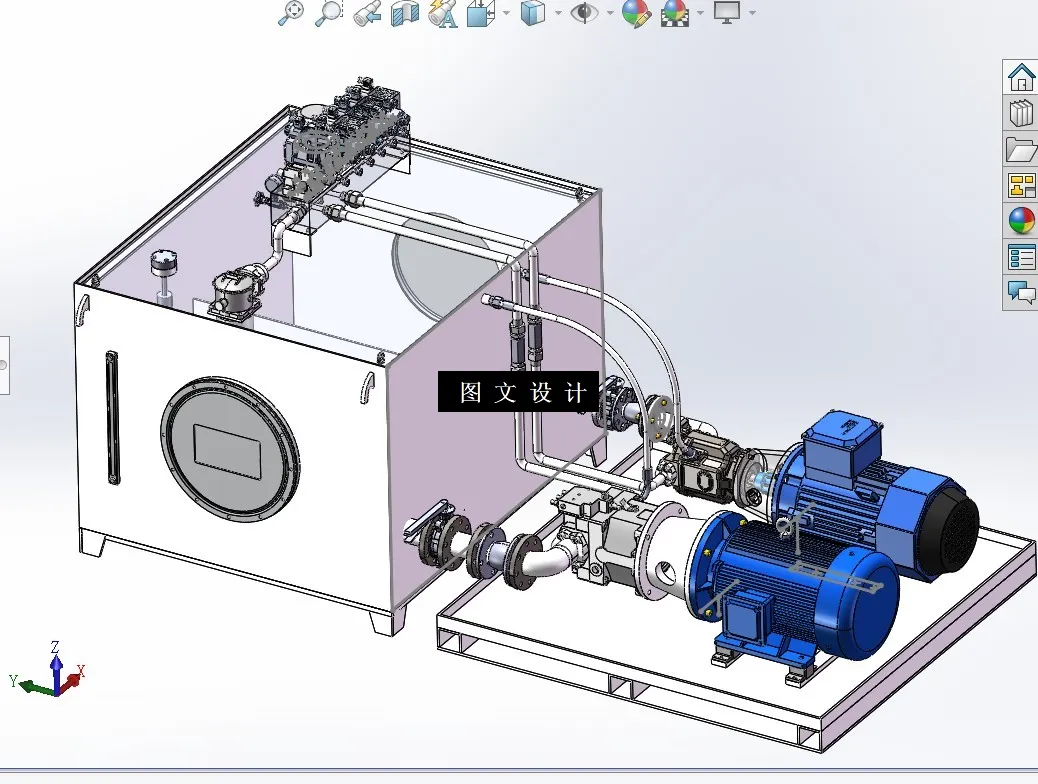Toggle the Section View tool
The width and height of the screenshot is (1038, 784).
pyautogui.click(x=405, y=12)
